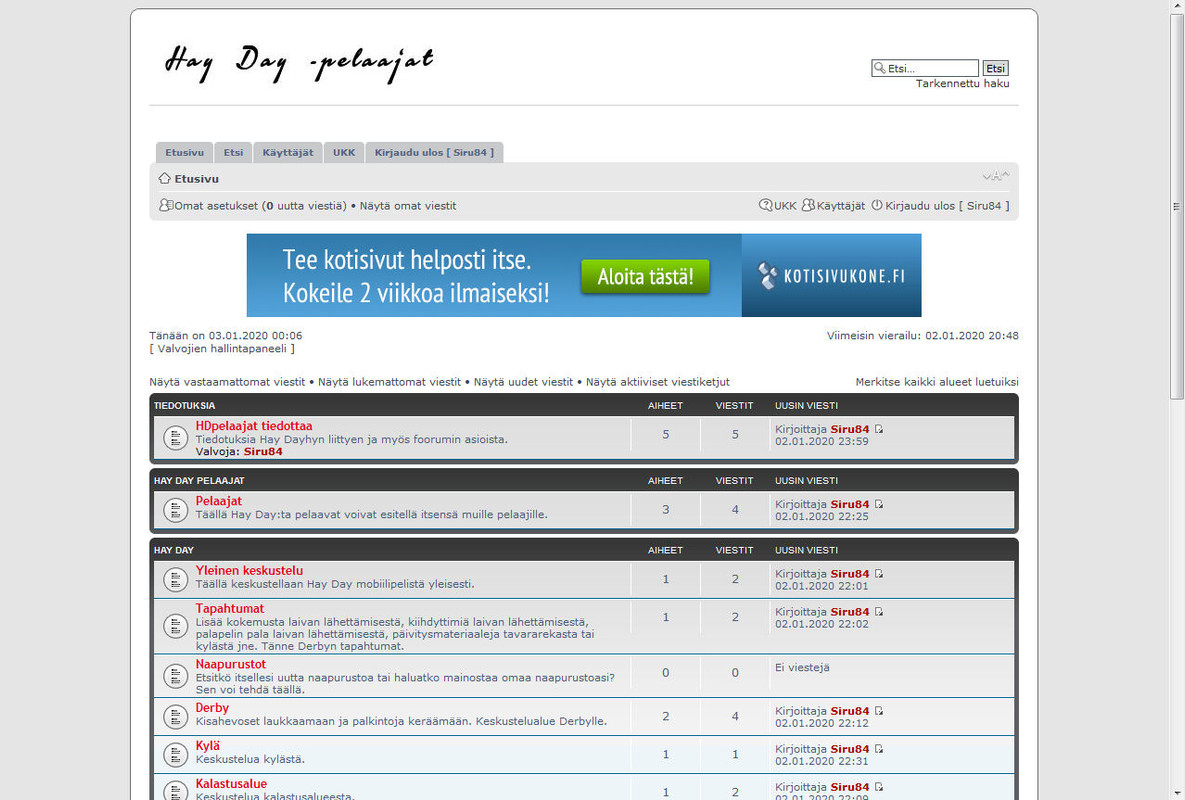The height and width of the screenshot is (800, 1185).
Task: Open the Derby forum
Action: pyautogui.click(x=212, y=708)
